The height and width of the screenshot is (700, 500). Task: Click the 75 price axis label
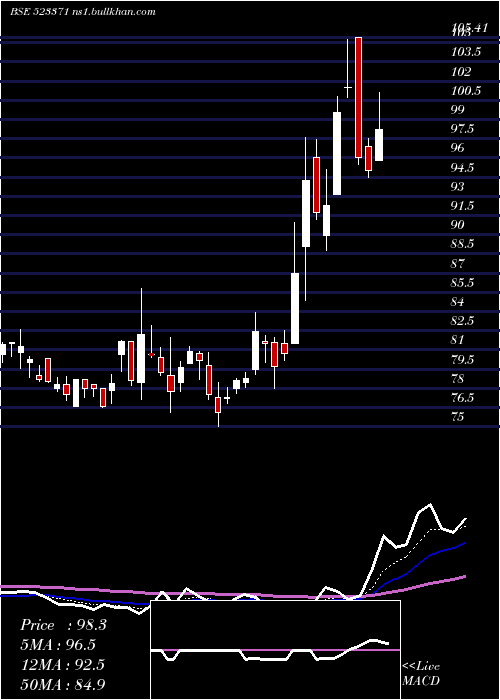458,417
